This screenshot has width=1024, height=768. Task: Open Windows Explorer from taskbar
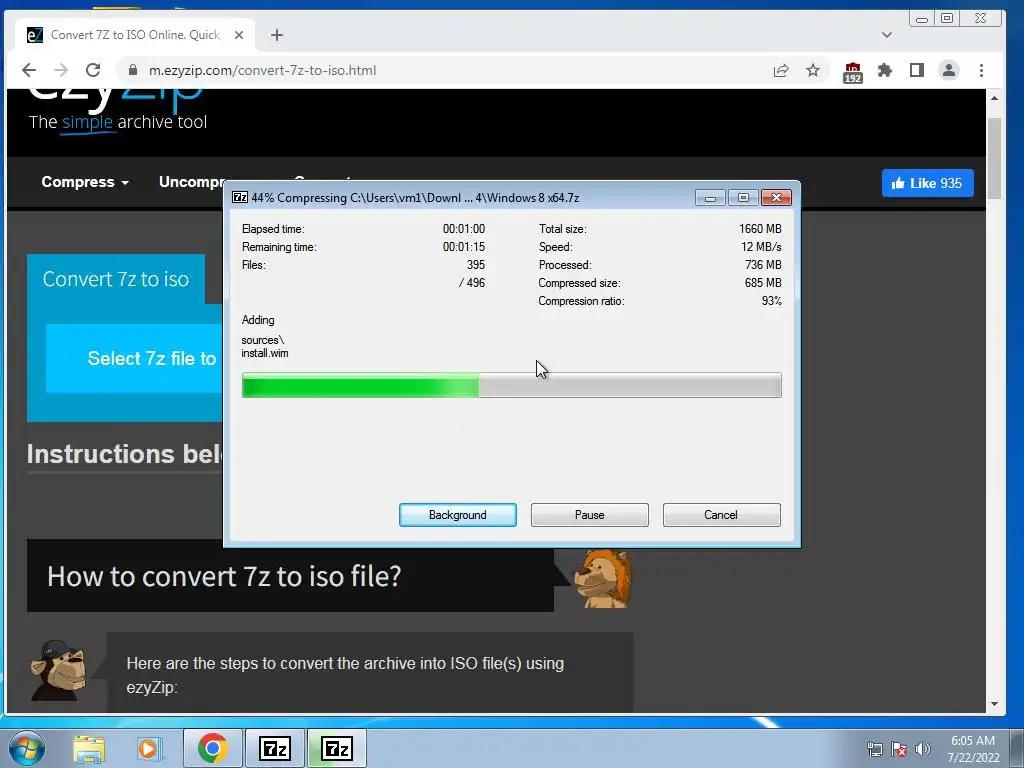pyautogui.click(x=89, y=749)
